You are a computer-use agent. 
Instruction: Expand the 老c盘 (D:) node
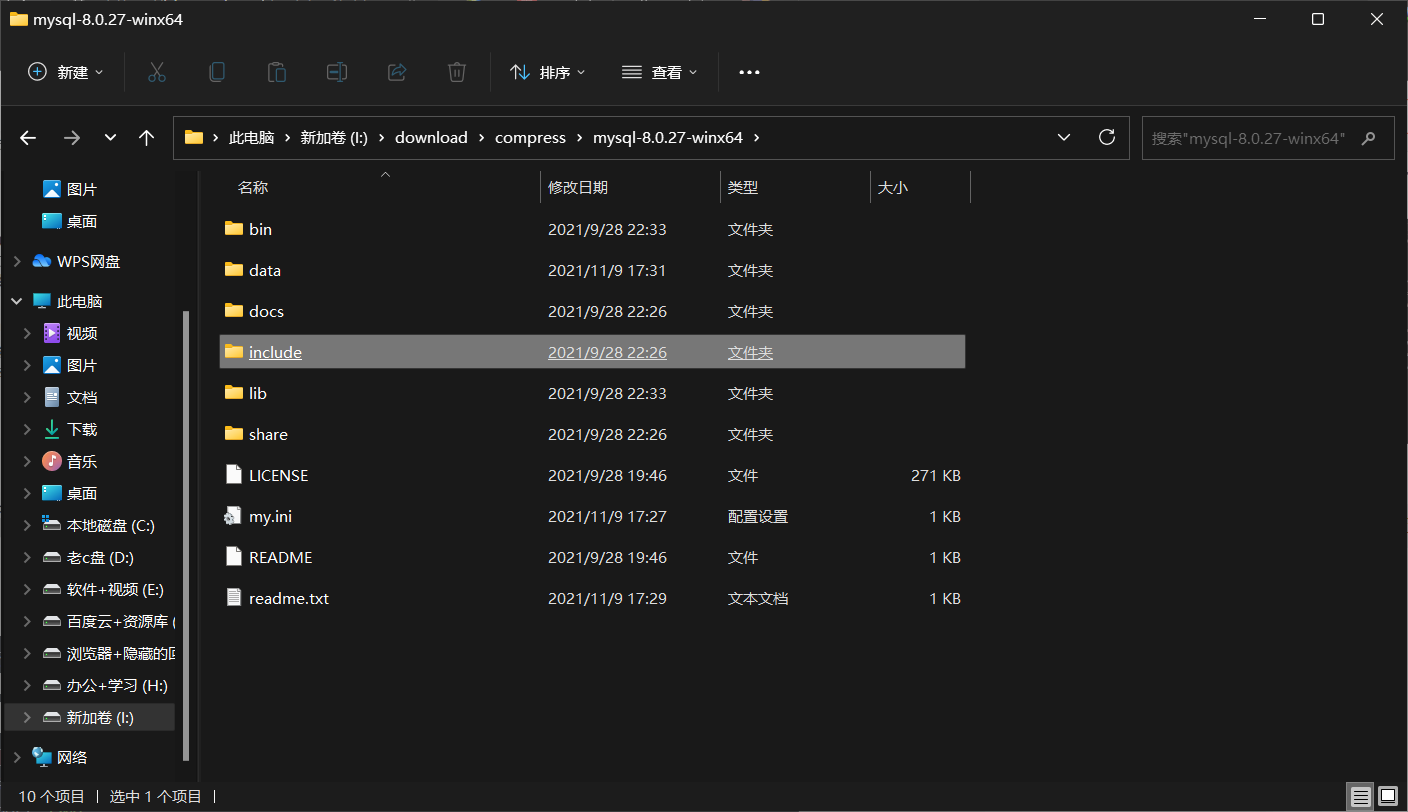(x=27, y=557)
